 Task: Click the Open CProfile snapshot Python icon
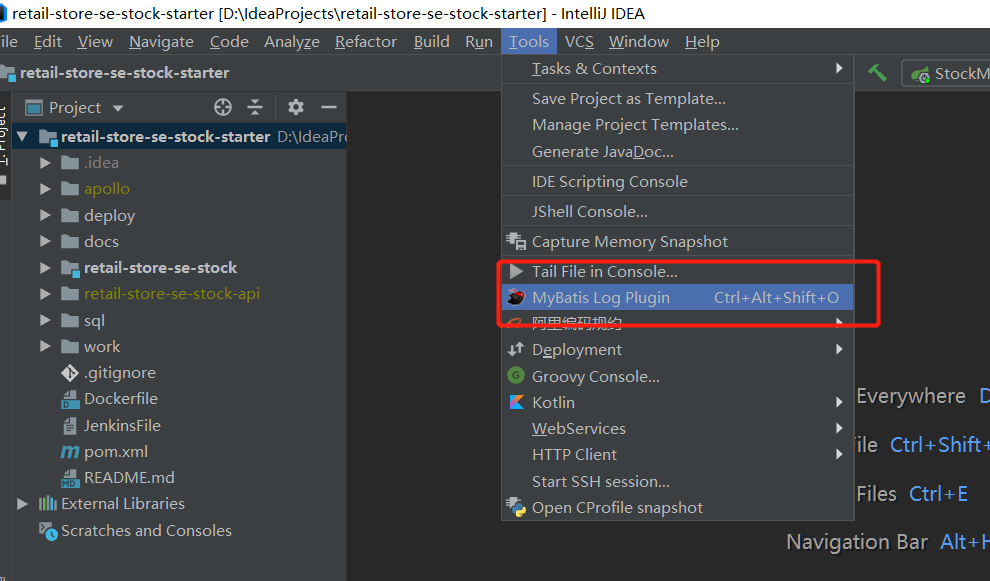coord(516,507)
